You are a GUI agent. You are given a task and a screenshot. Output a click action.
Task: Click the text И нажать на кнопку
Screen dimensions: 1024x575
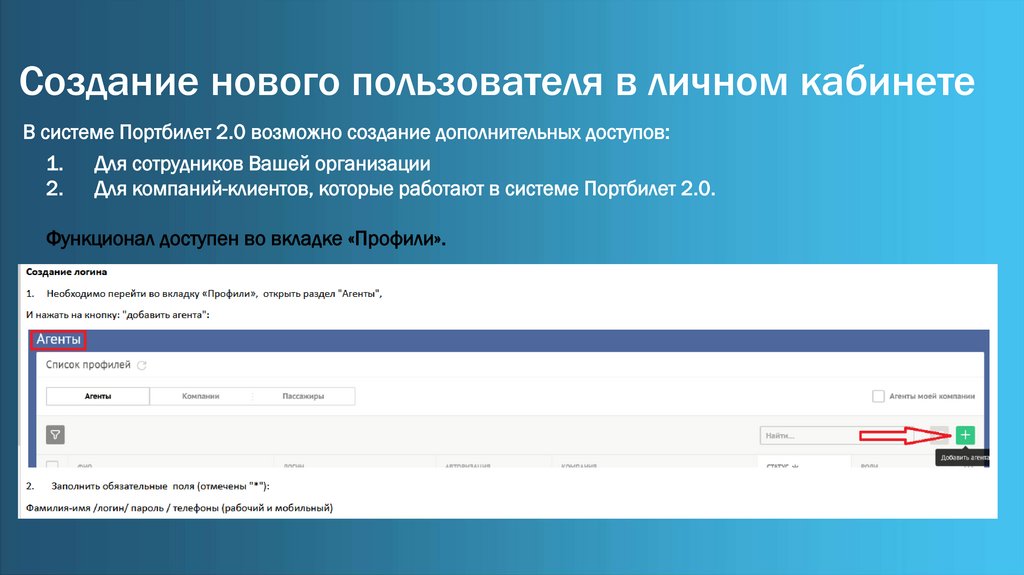click(x=118, y=315)
